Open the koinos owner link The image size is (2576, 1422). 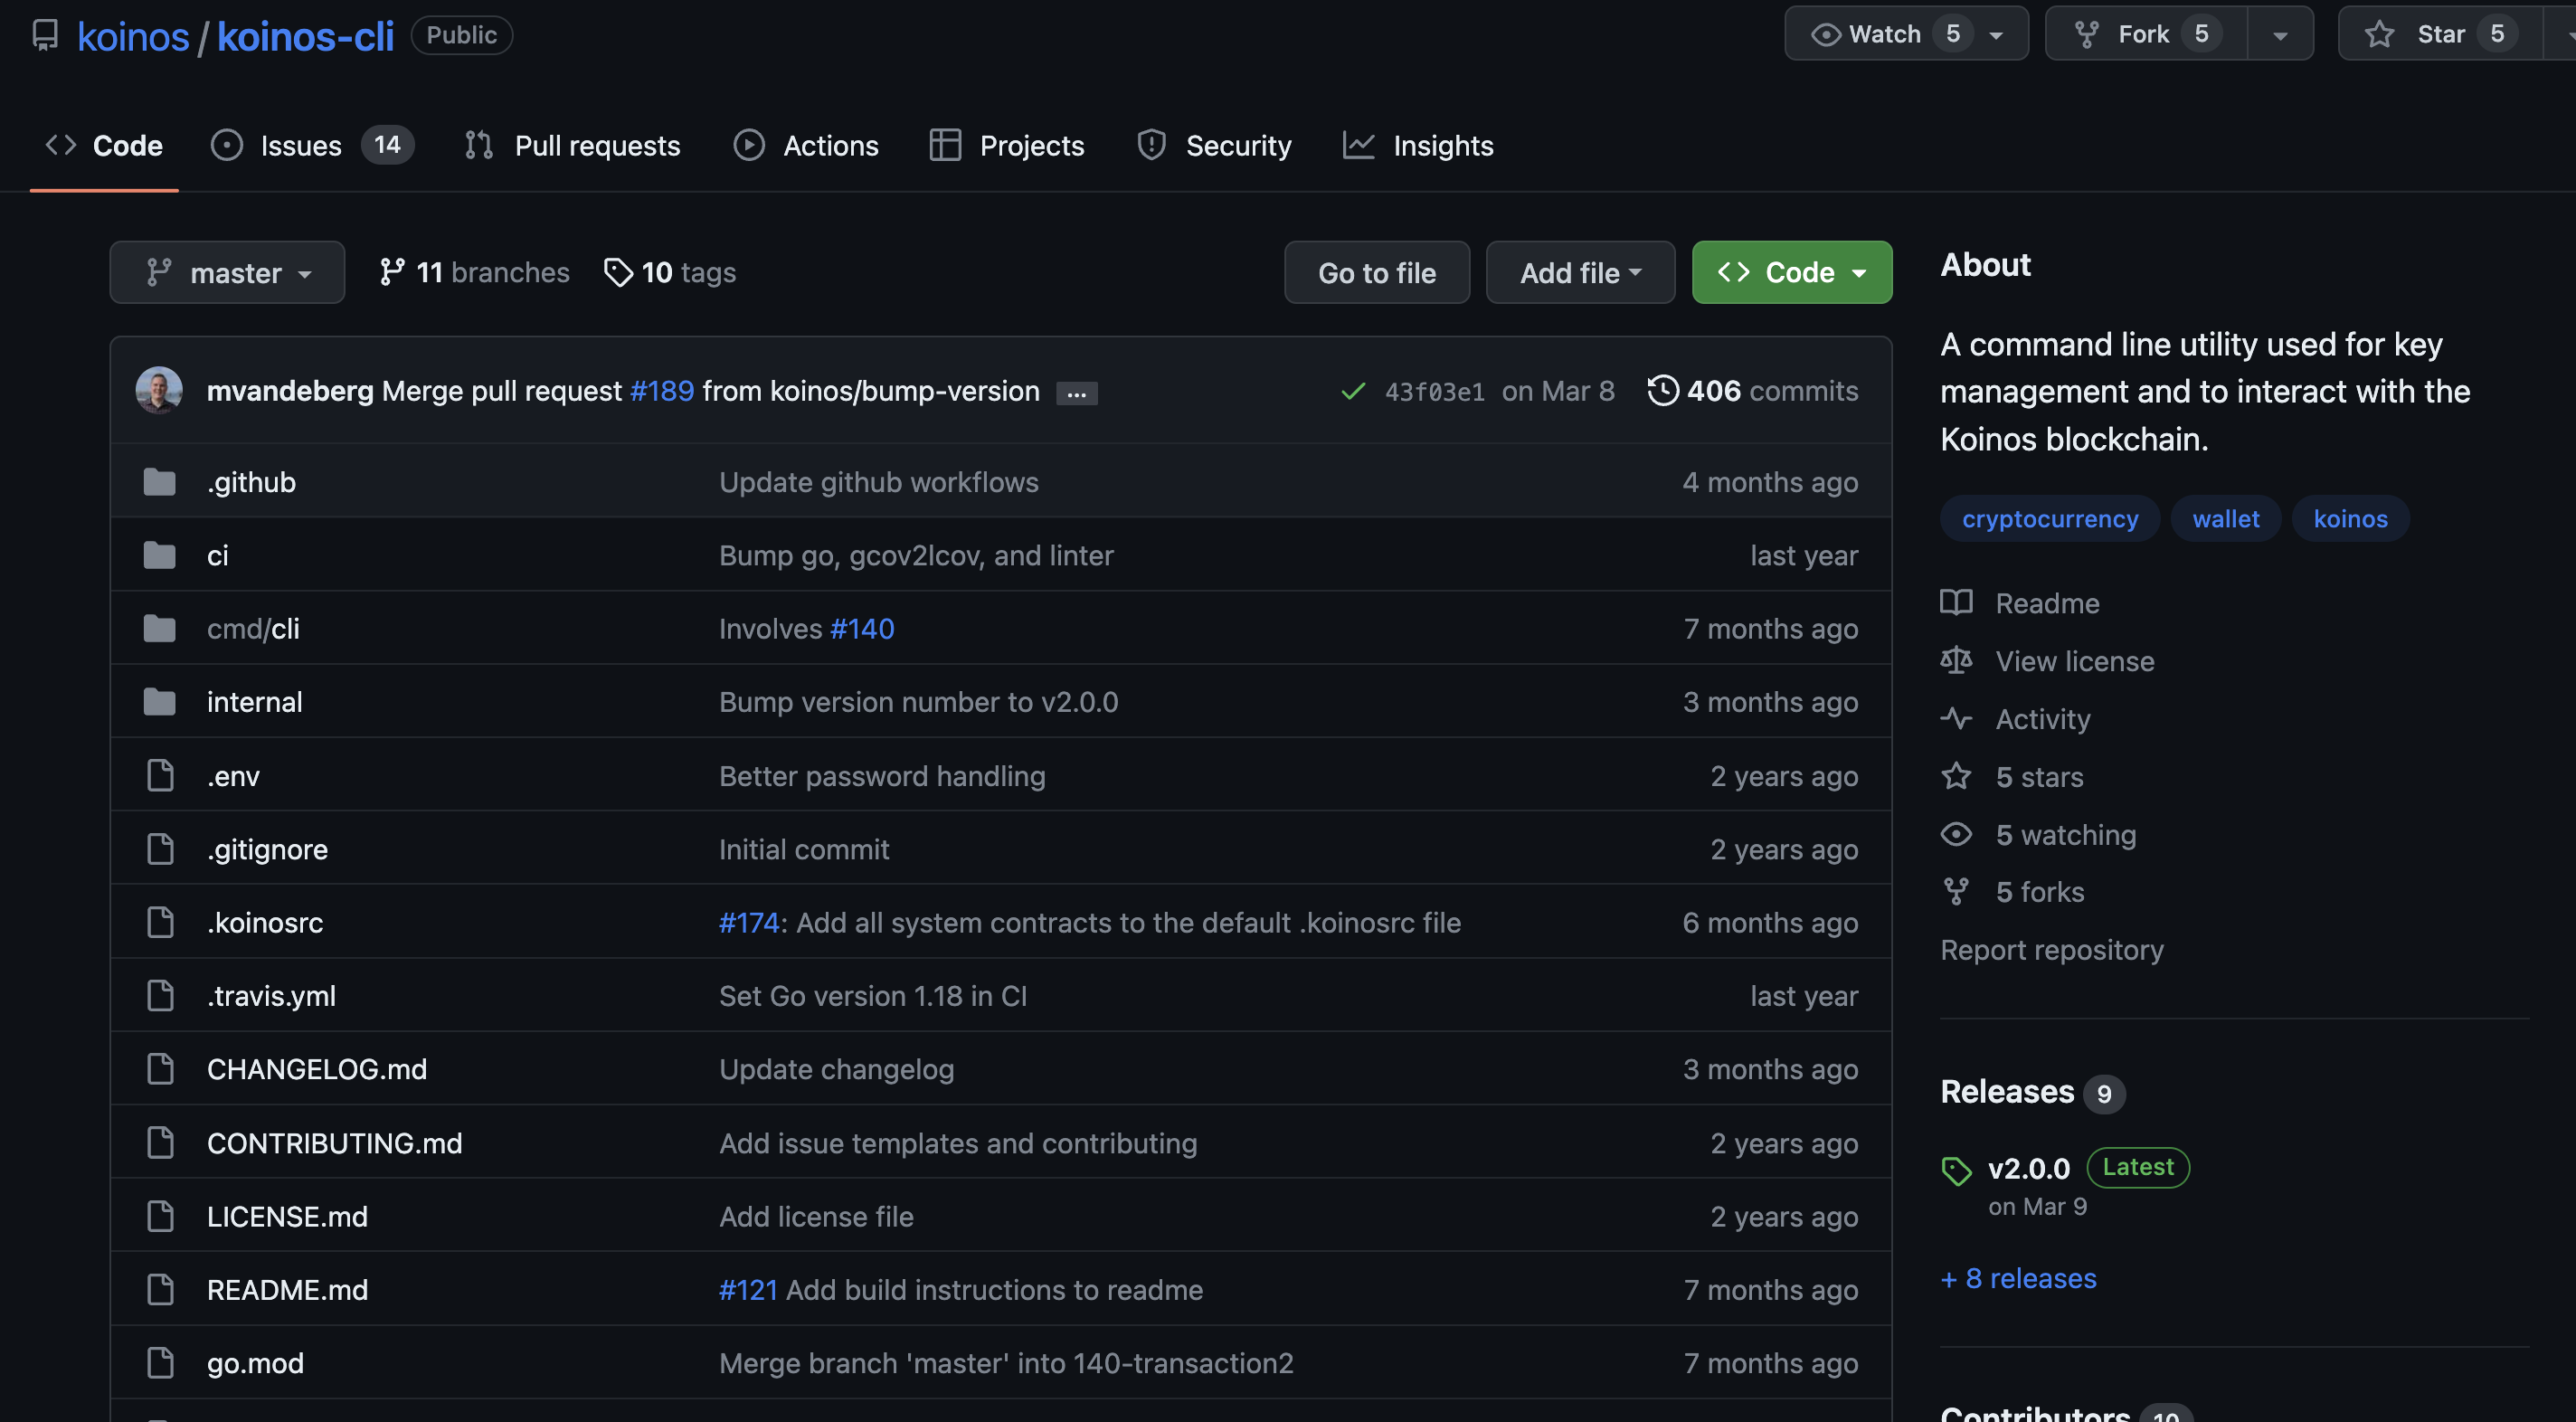click(133, 36)
